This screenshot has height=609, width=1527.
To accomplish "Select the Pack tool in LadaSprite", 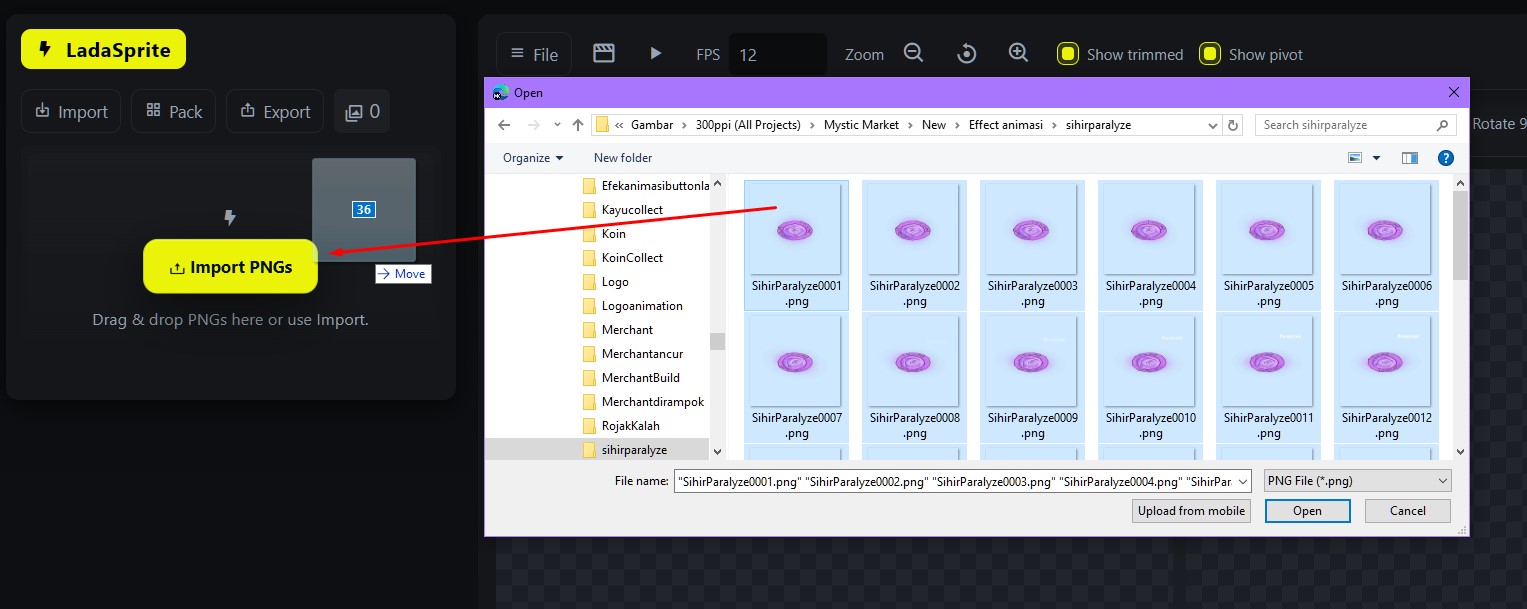I will tap(173, 111).
